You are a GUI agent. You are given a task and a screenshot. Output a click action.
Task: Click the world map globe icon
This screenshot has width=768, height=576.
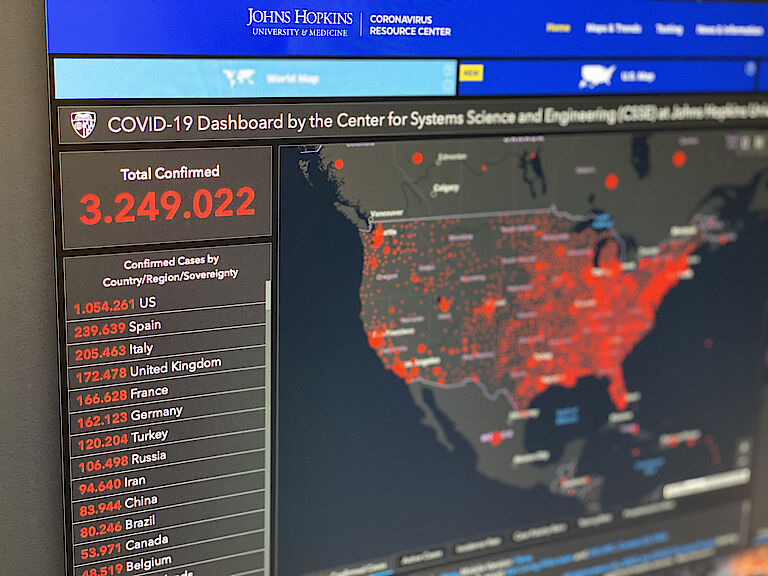click(239, 78)
